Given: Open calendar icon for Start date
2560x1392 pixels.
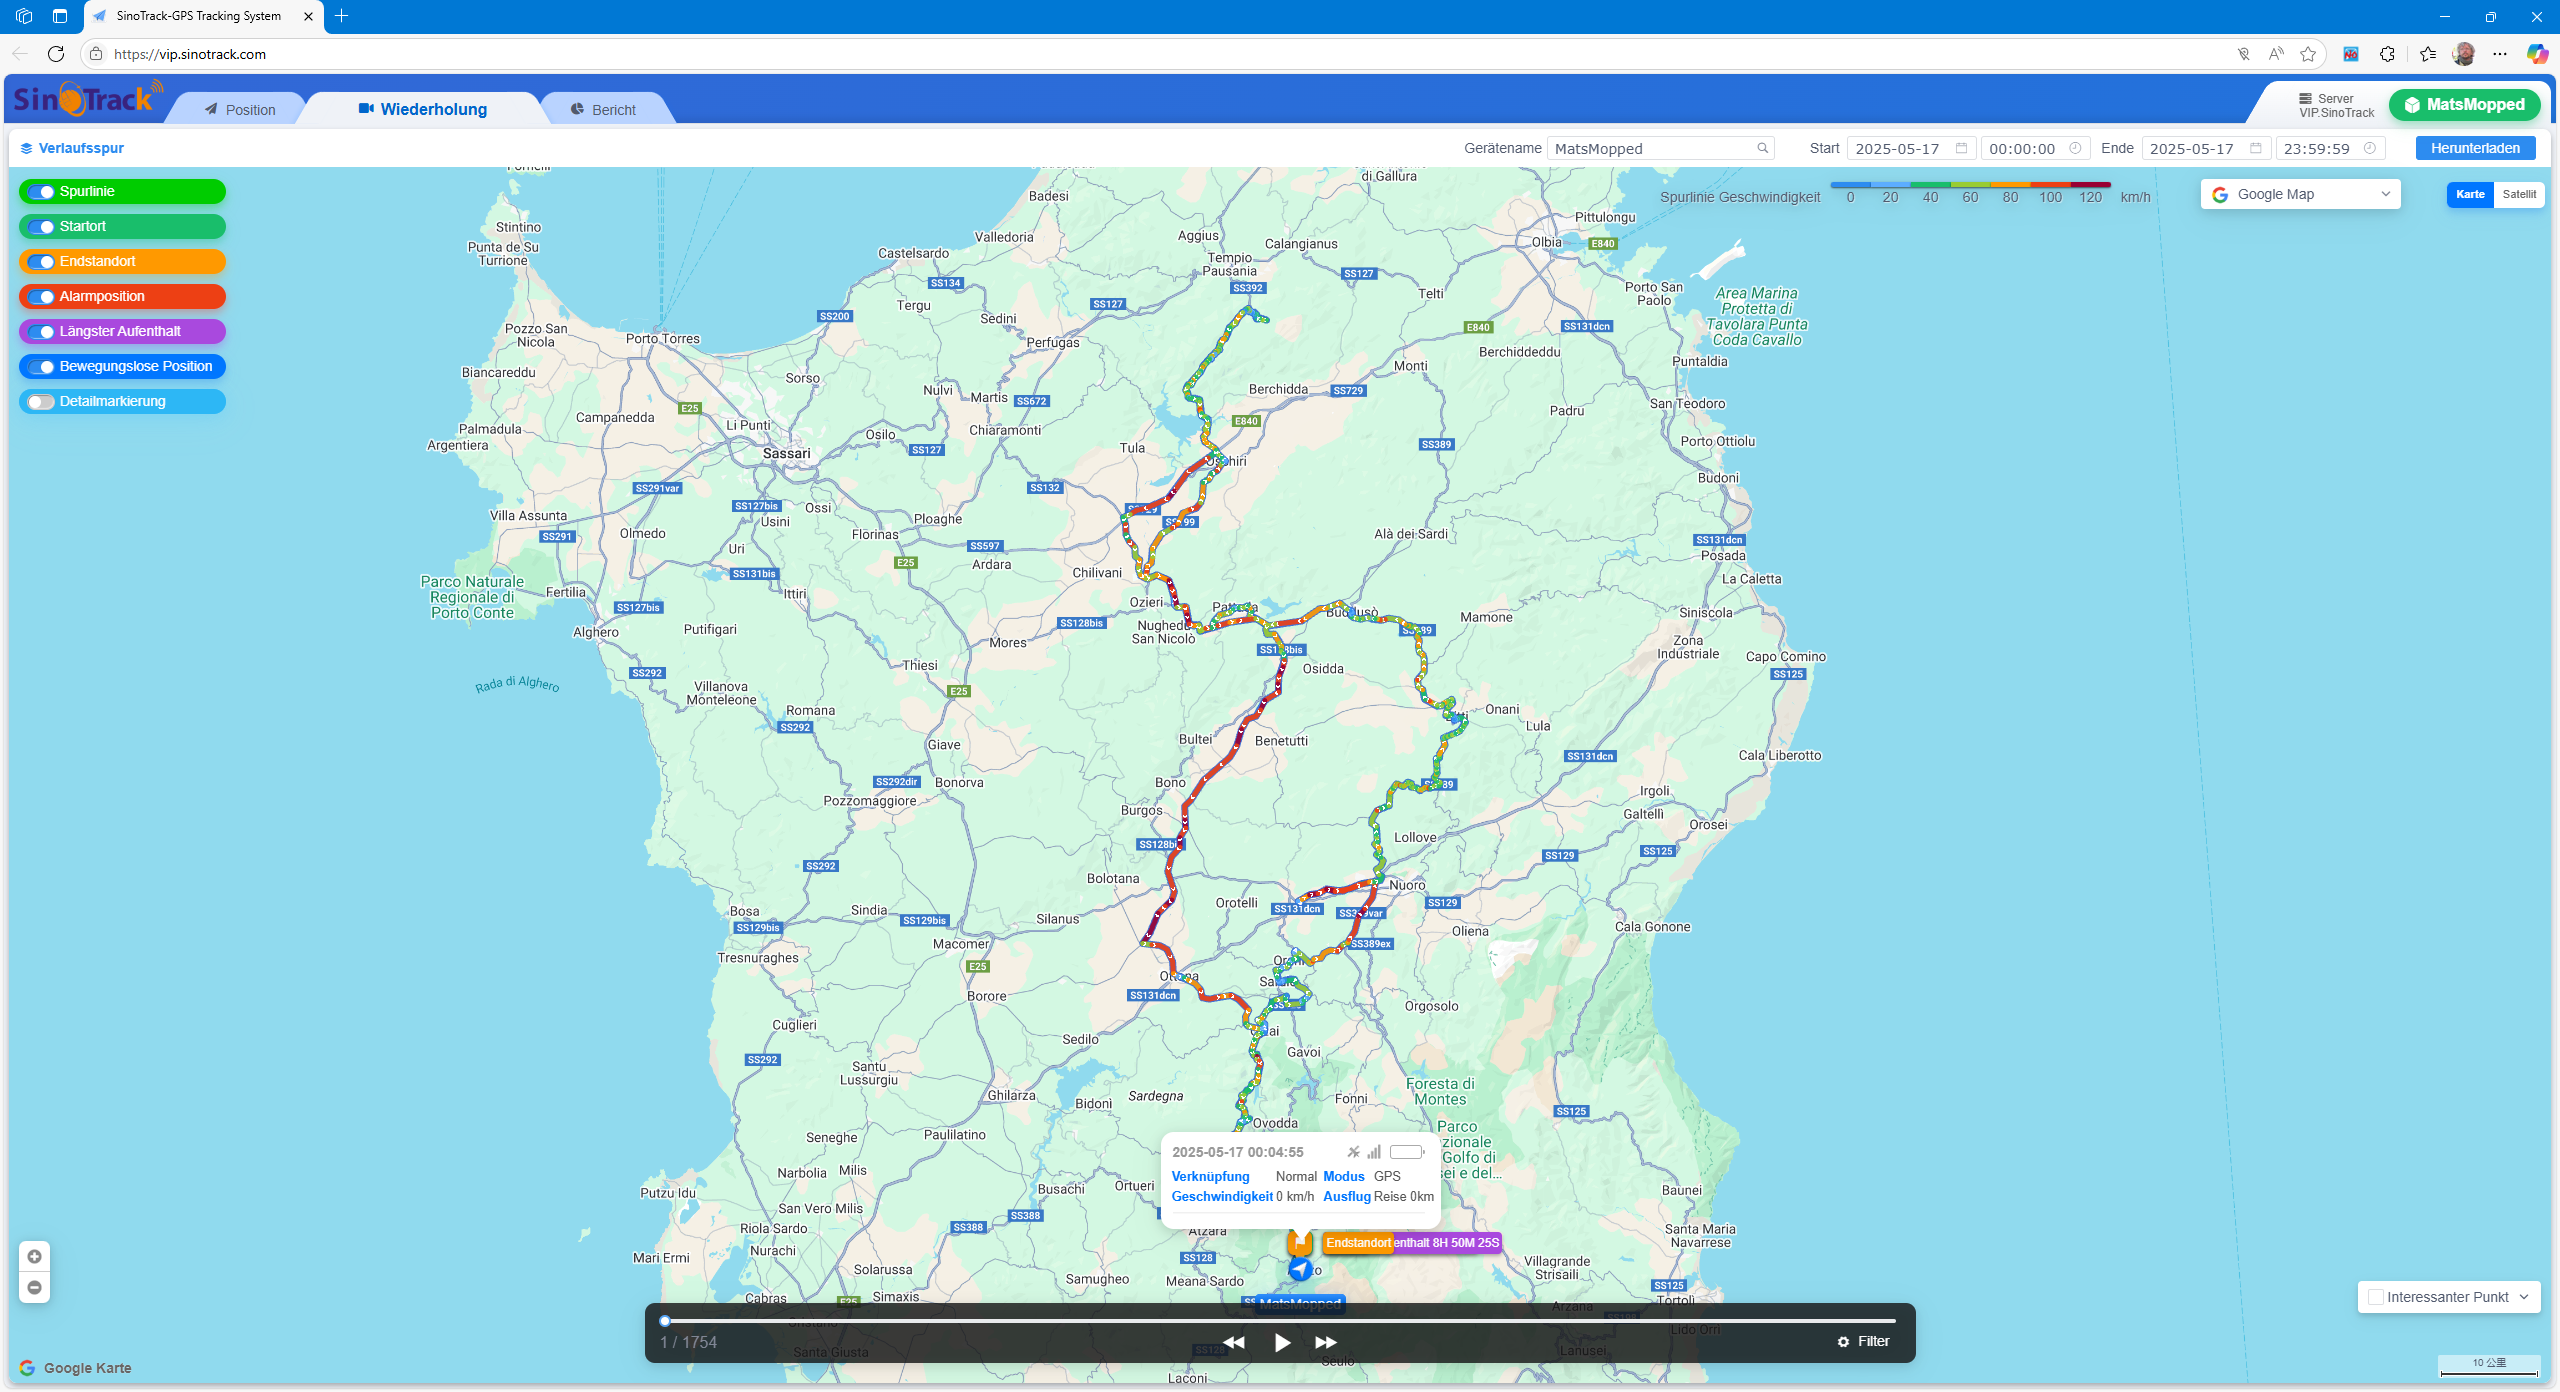Looking at the screenshot, I should [x=1961, y=148].
